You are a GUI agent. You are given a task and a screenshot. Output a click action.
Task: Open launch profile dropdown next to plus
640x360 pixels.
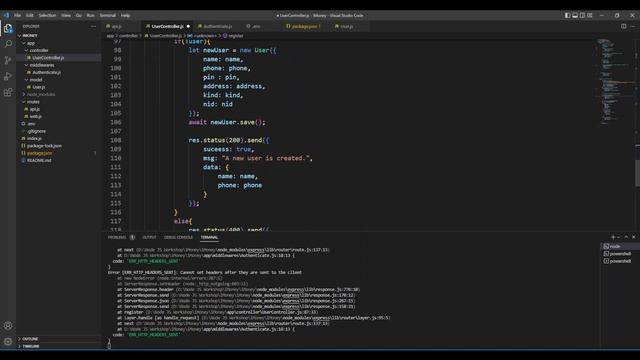pos(619,237)
